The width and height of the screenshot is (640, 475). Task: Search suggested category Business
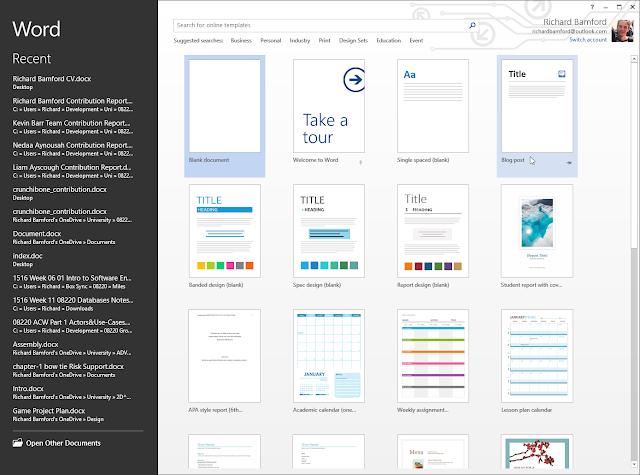point(241,40)
